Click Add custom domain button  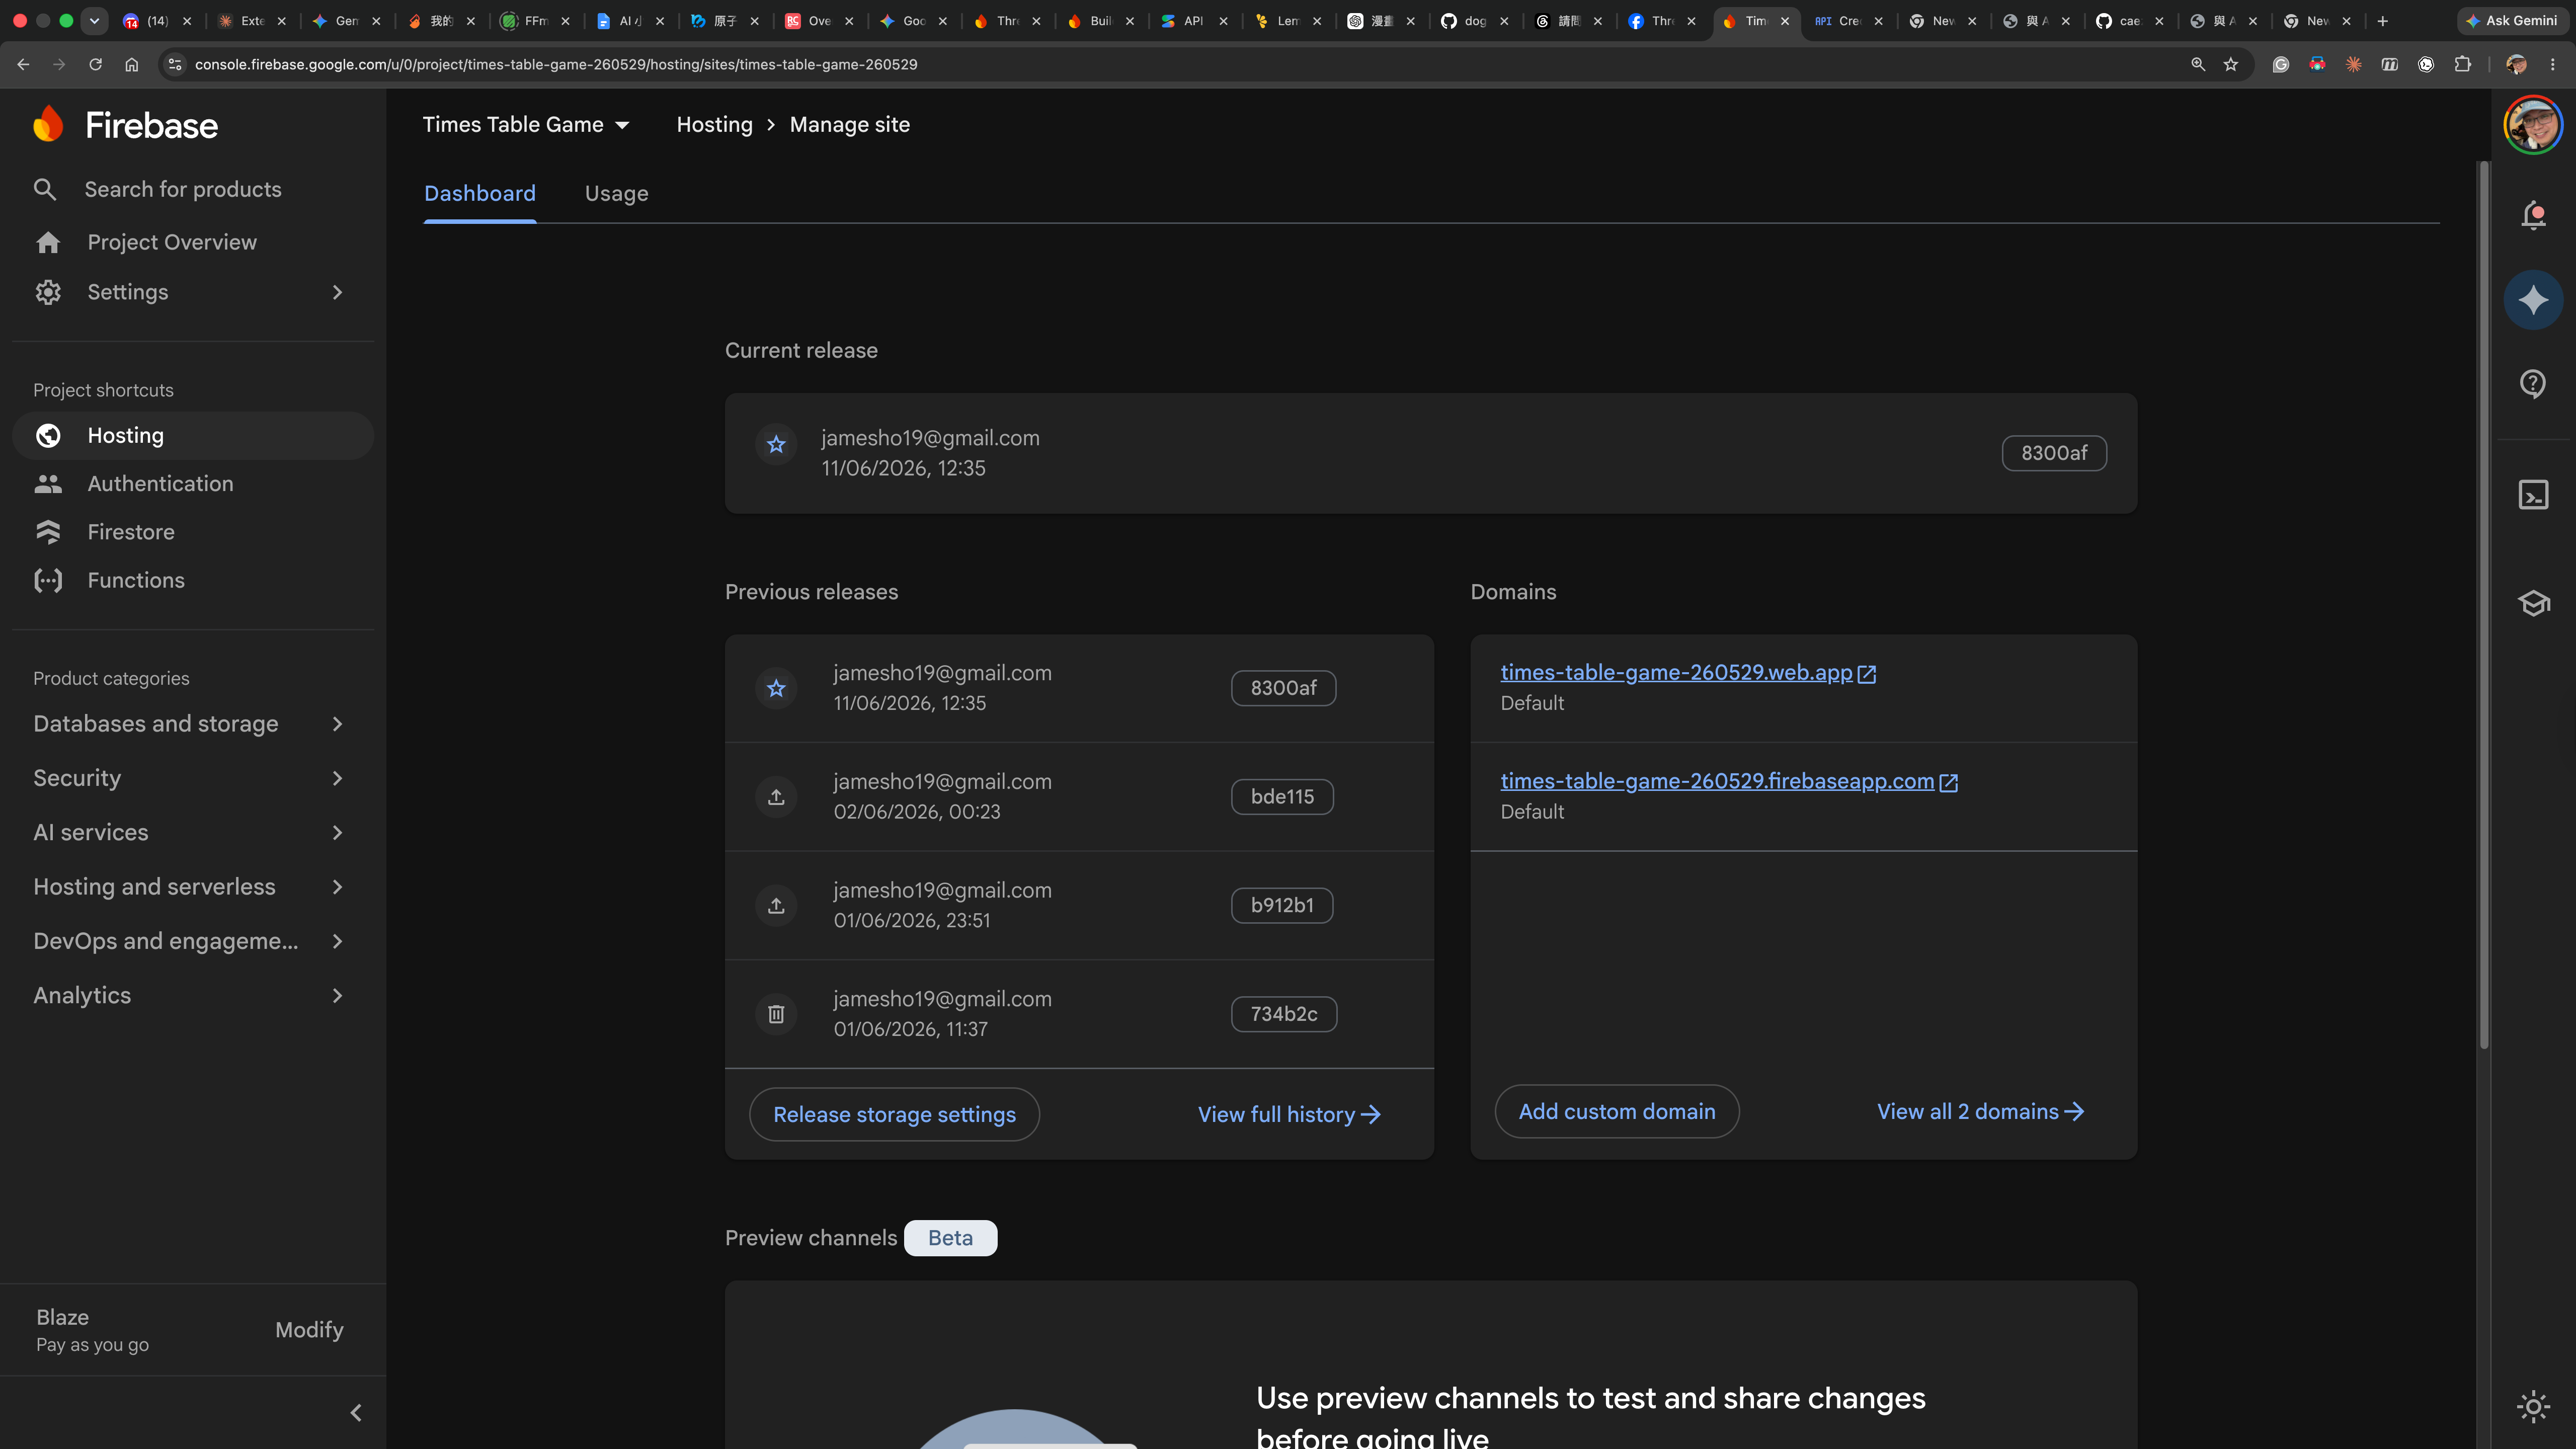1617,1111
